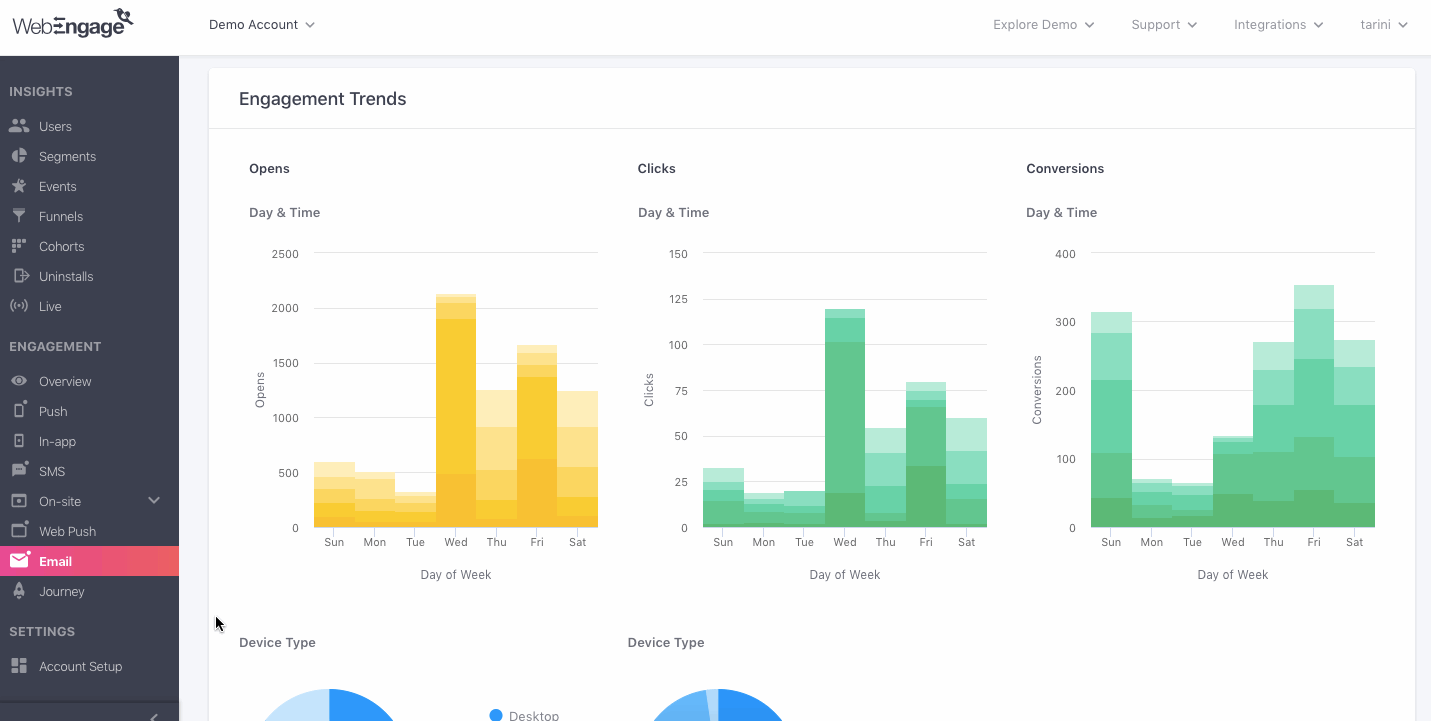Click the Account Setup dashboard icon
The height and width of the screenshot is (721, 1431).
click(19, 666)
